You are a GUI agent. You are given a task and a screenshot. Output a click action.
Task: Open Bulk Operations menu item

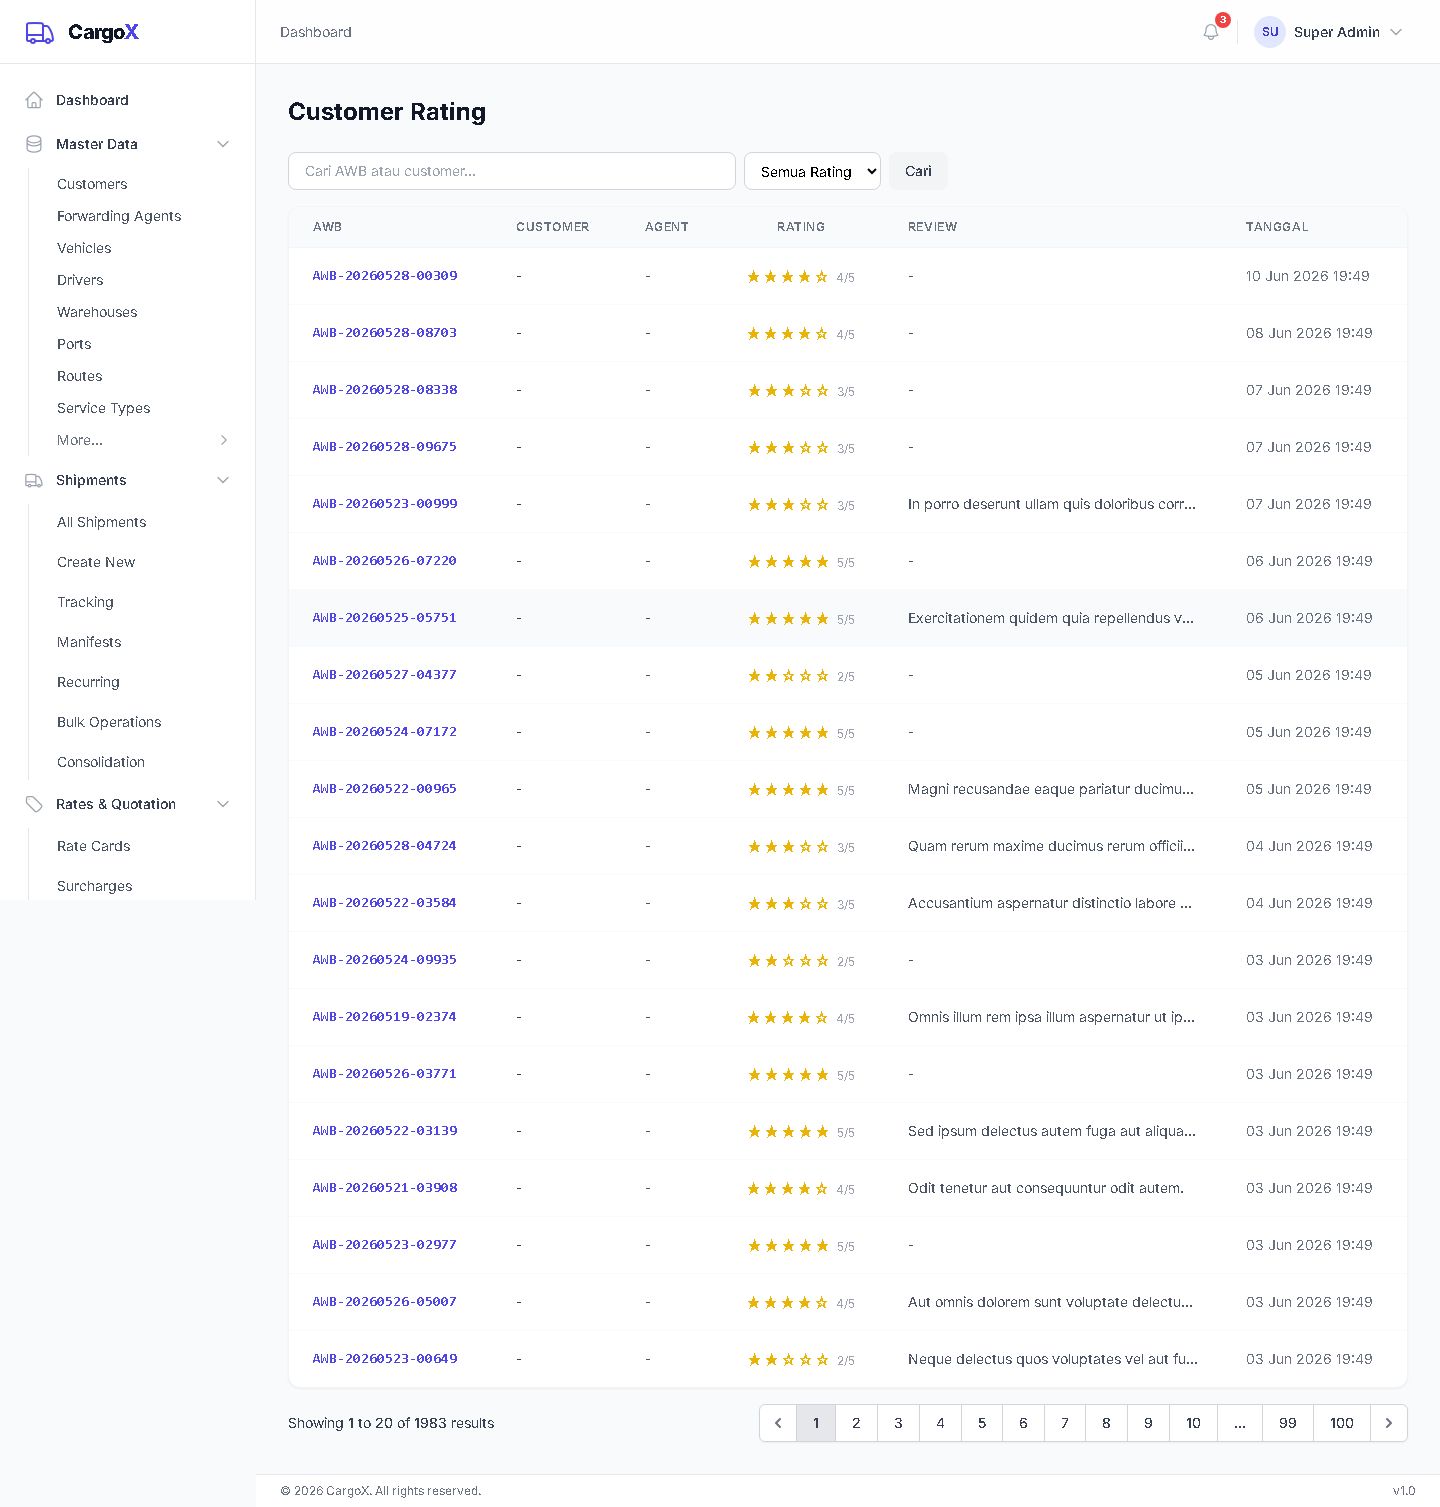pyautogui.click(x=109, y=722)
